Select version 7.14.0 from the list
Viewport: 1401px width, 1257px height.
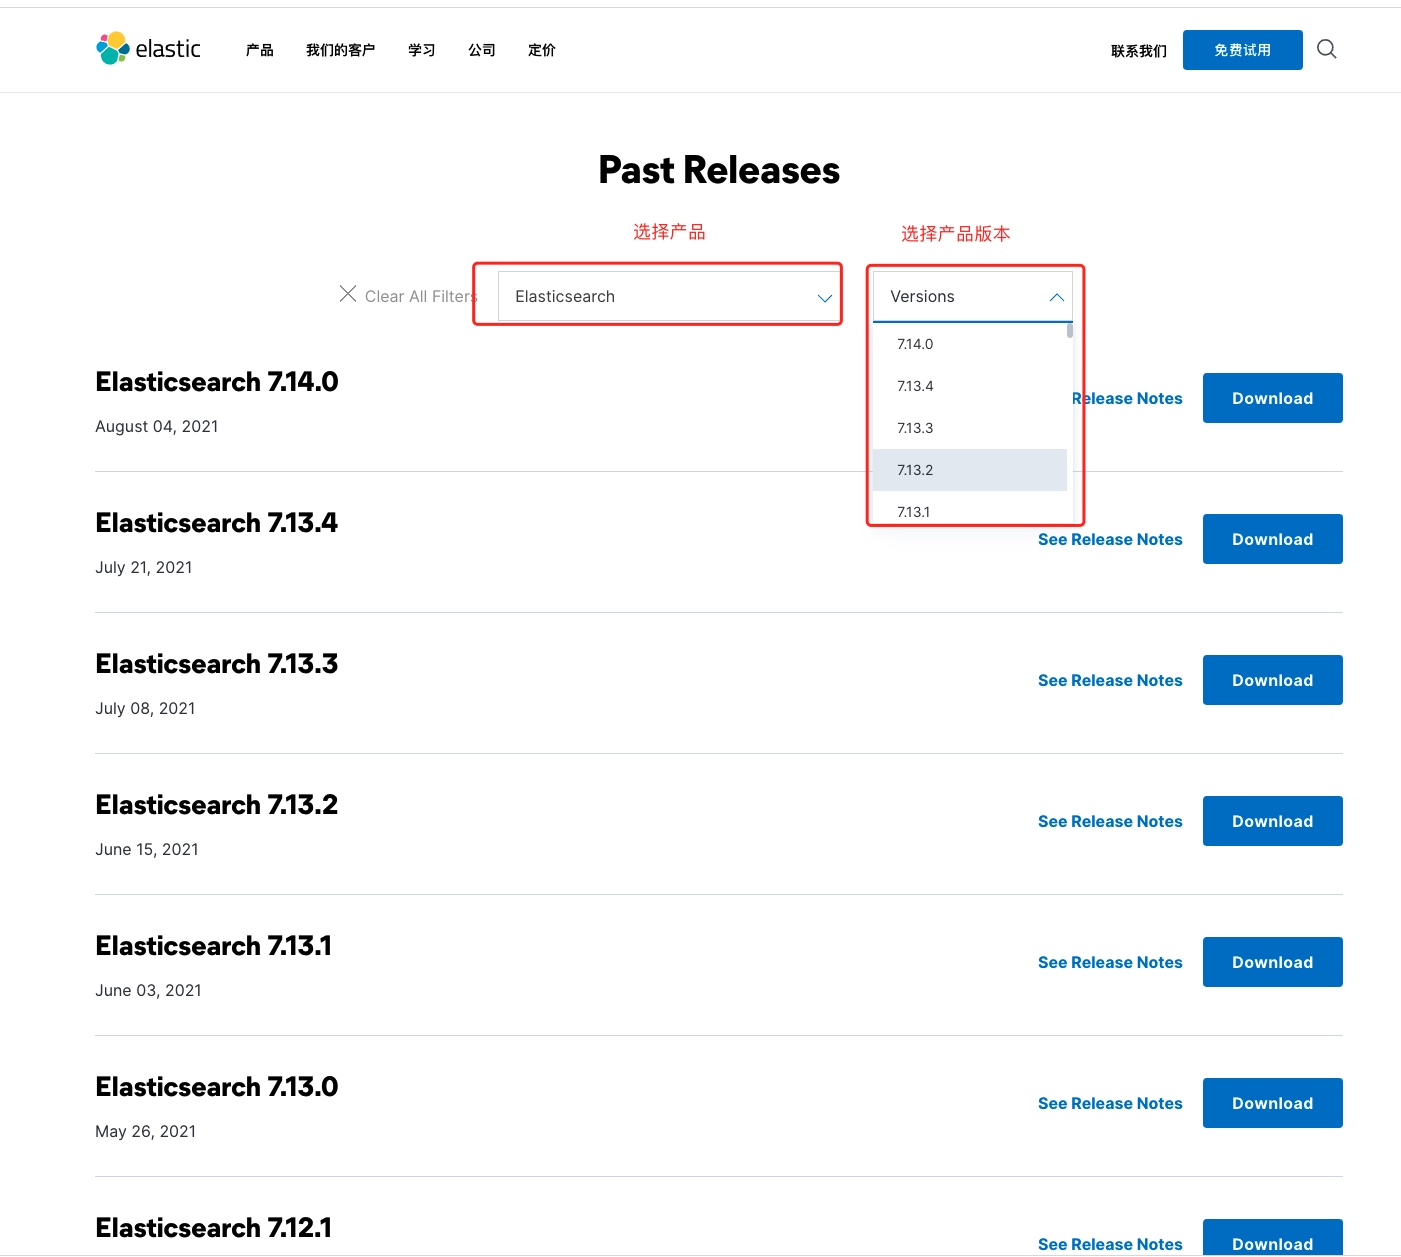point(970,344)
